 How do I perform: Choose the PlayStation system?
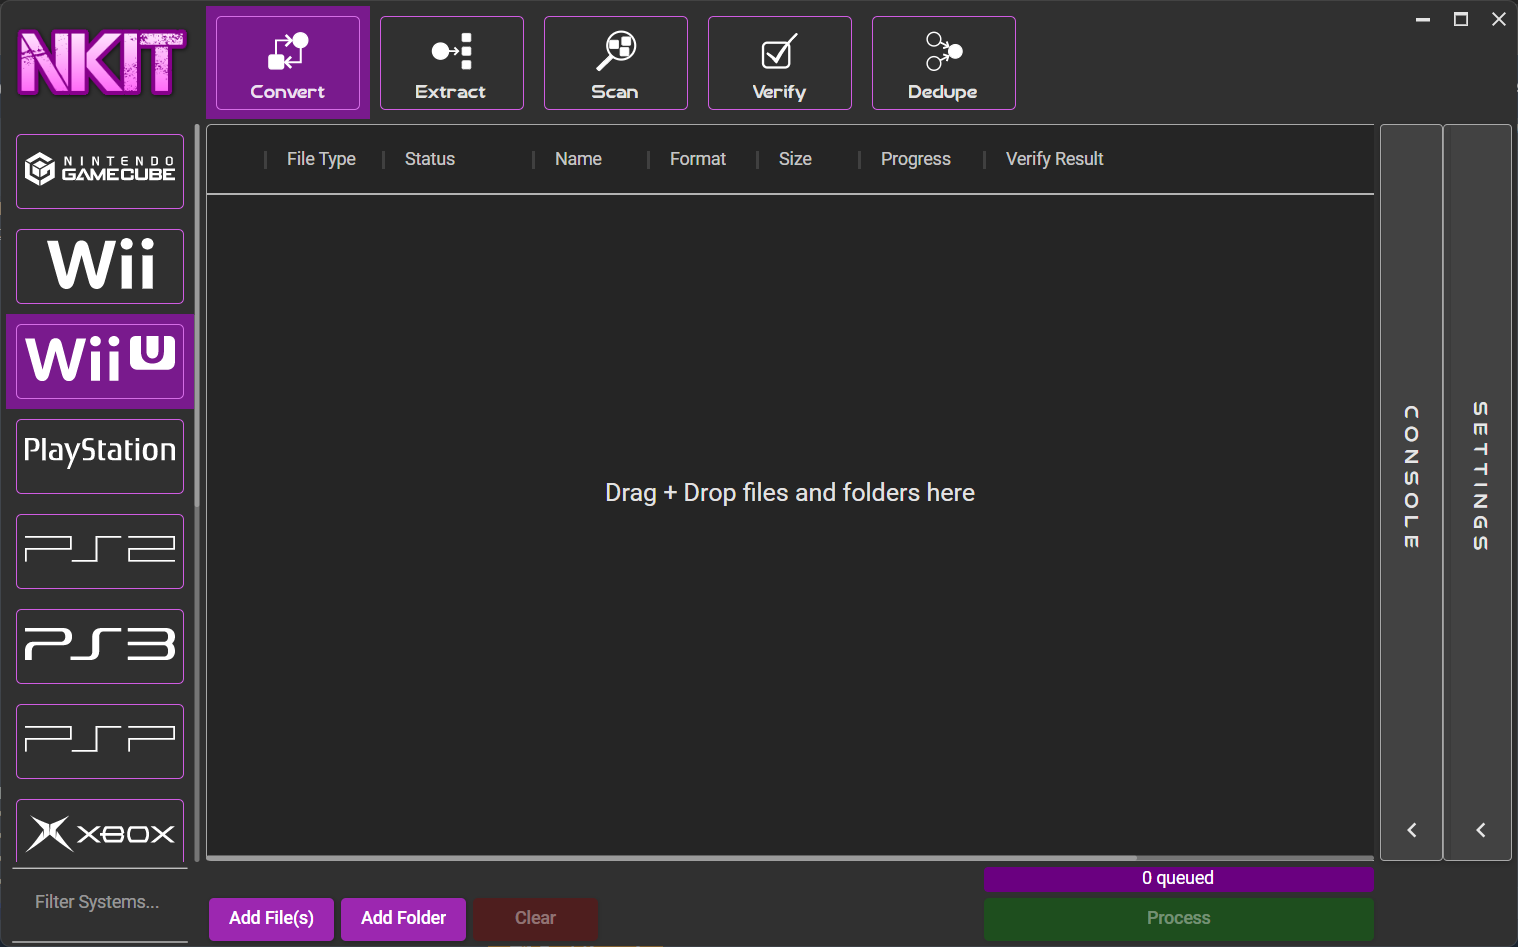100,456
